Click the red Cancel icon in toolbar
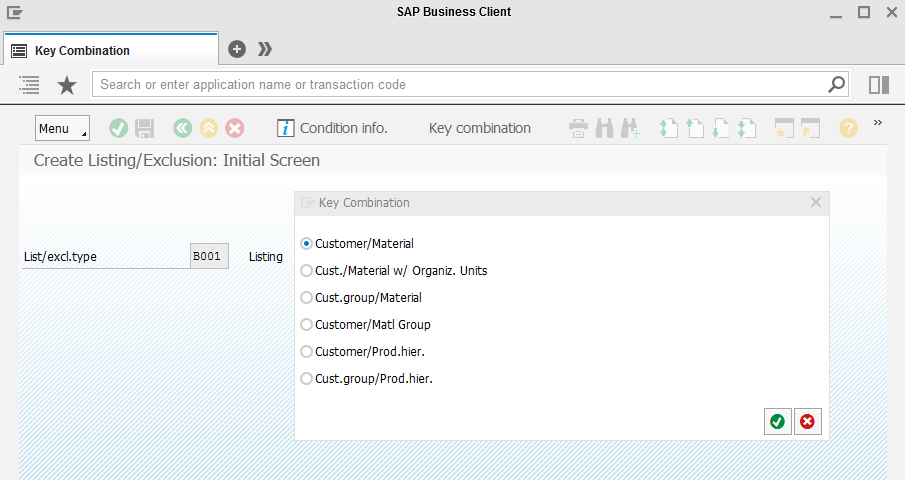The image size is (905, 480). [234, 128]
